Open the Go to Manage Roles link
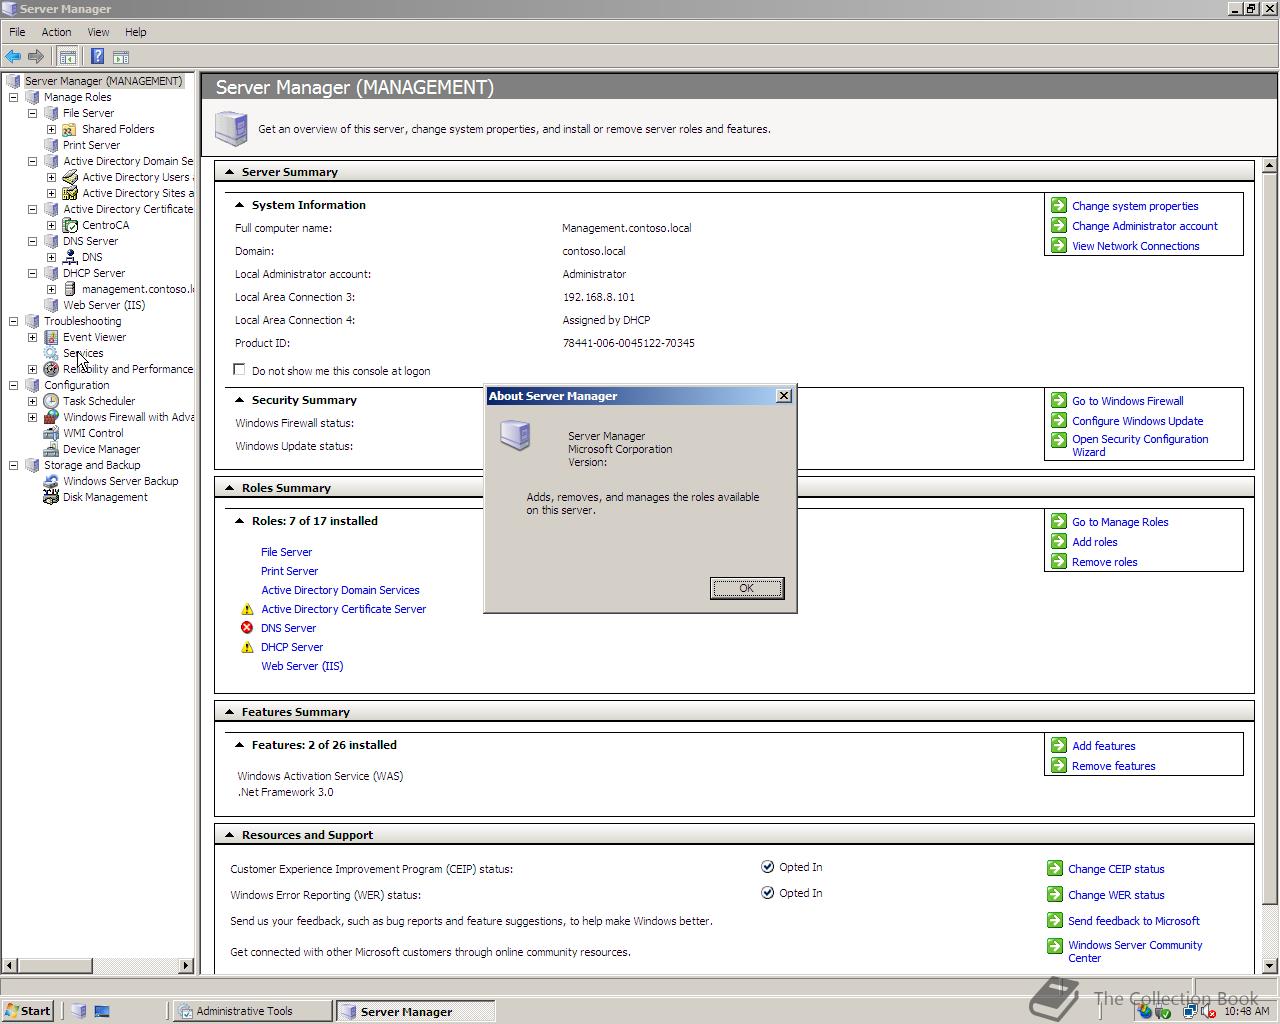This screenshot has width=1280, height=1024. pyautogui.click(x=1120, y=522)
